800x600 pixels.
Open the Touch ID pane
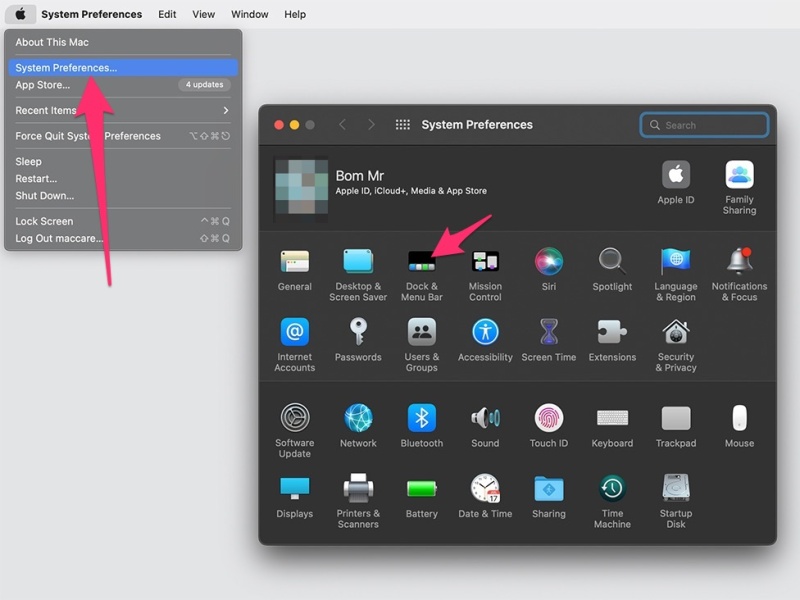click(x=549, y=418)
